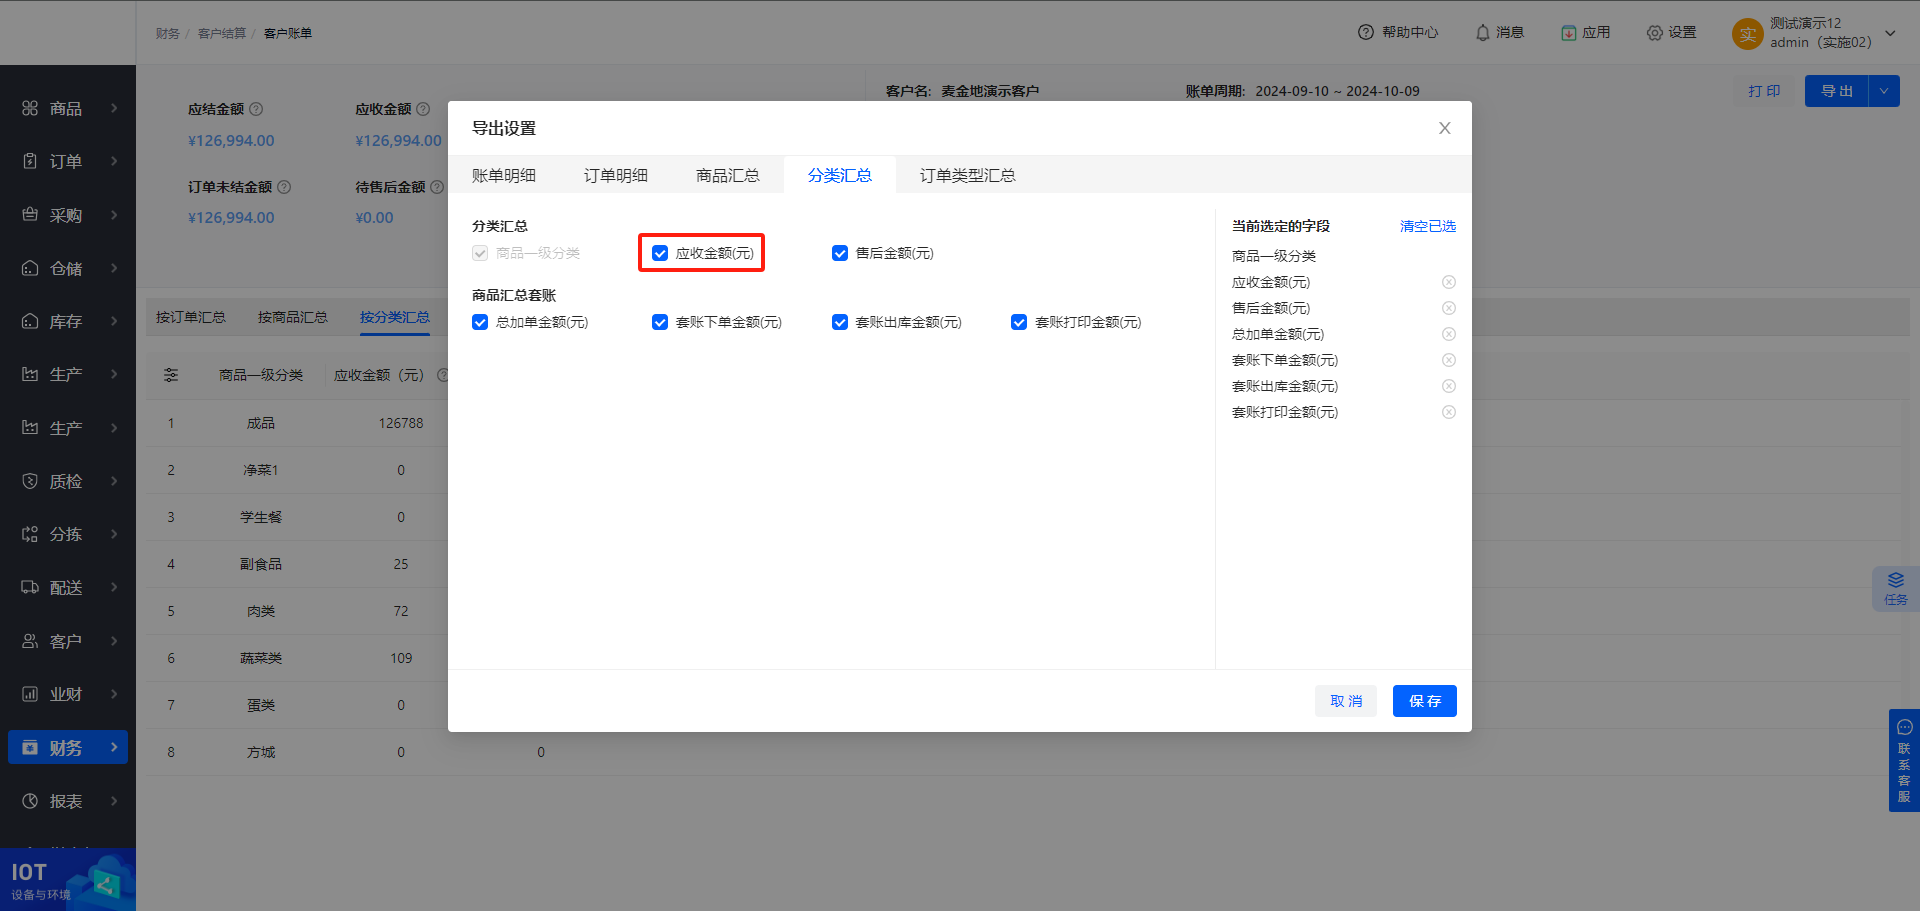Remove 套账打印金额(元) from selected fields
Screen dimensions: 1920x911
point(1449,412)
